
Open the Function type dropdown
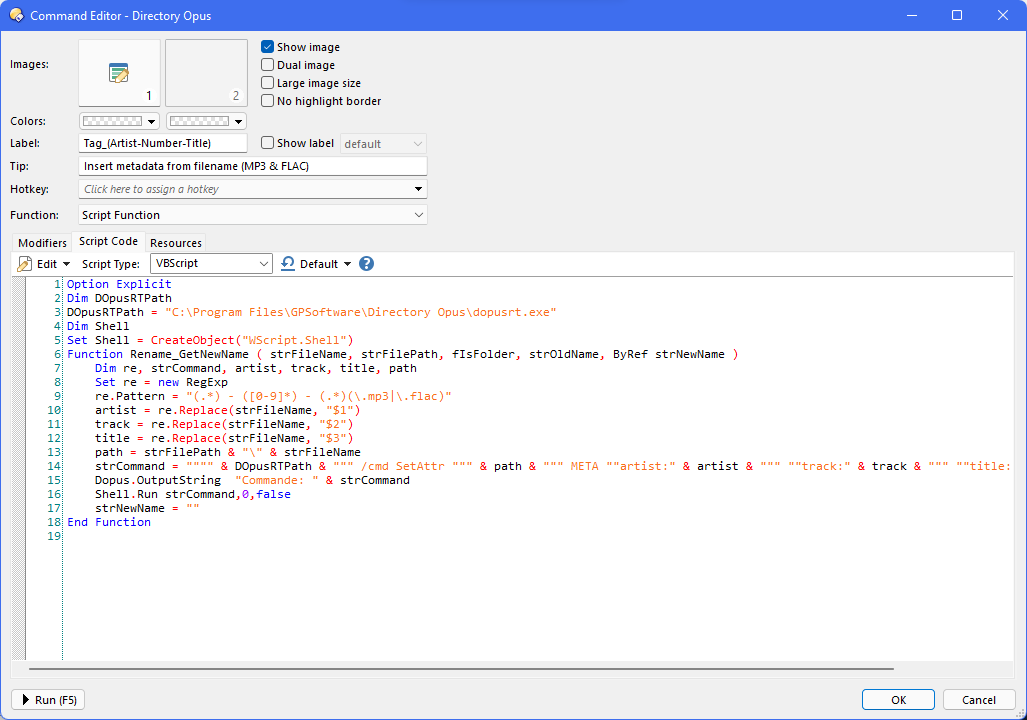tap(253, 215)
